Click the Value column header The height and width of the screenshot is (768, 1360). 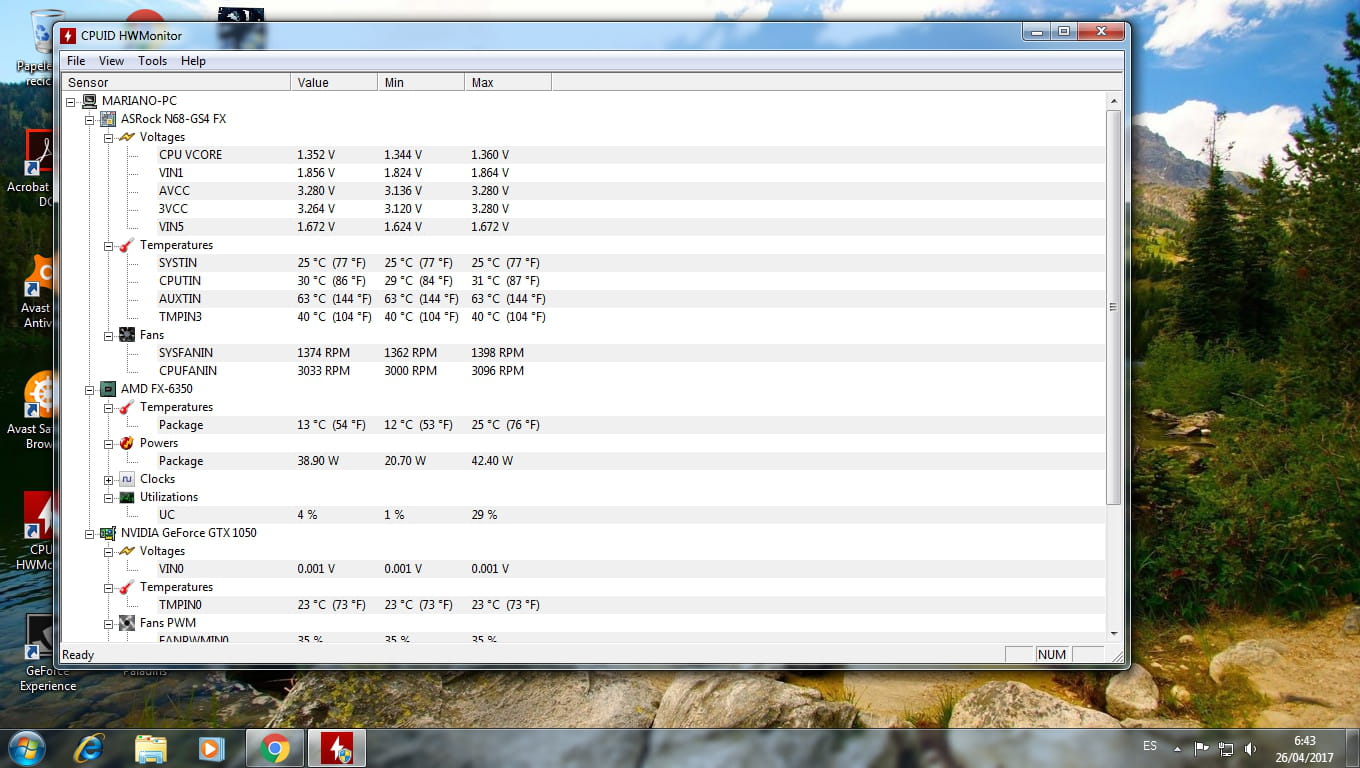tap(334, 83)
